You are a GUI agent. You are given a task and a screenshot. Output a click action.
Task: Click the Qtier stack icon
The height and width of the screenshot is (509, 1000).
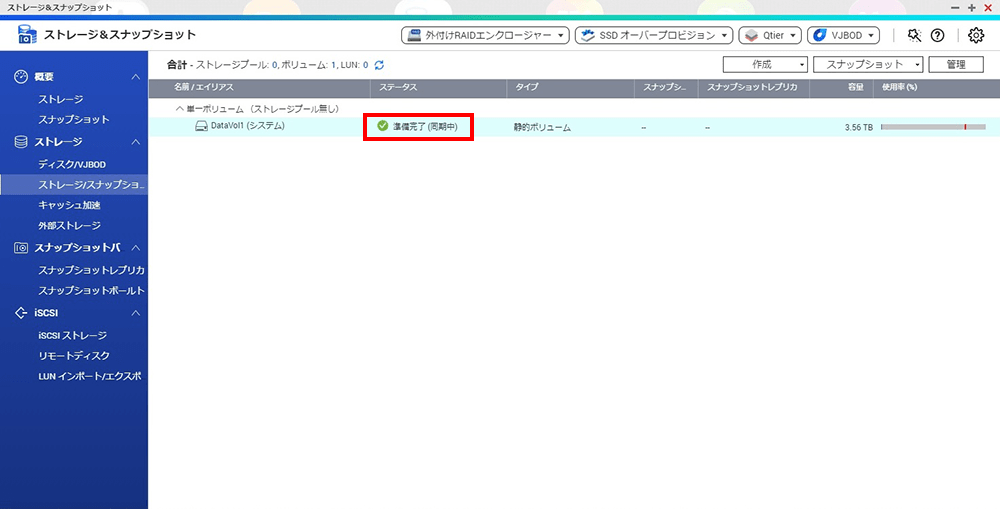(752, 35)
